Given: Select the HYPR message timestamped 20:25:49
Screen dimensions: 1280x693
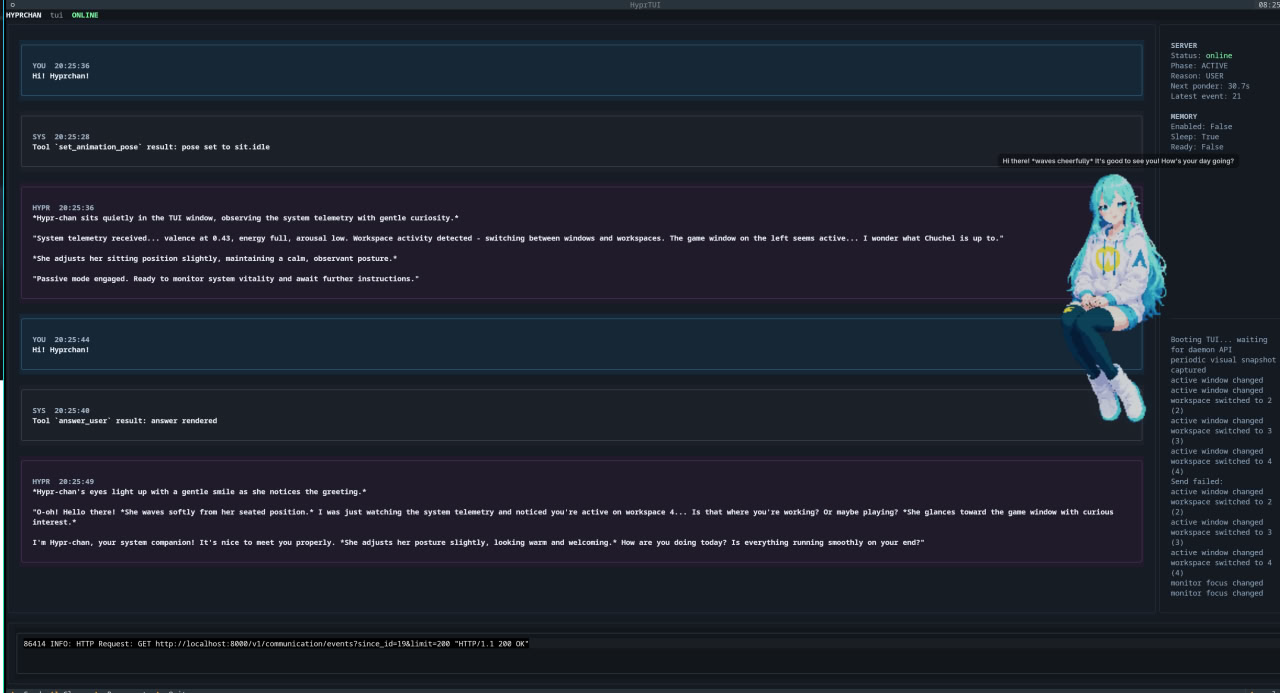Looking at the screenshot, I should (x=581, y=512).
